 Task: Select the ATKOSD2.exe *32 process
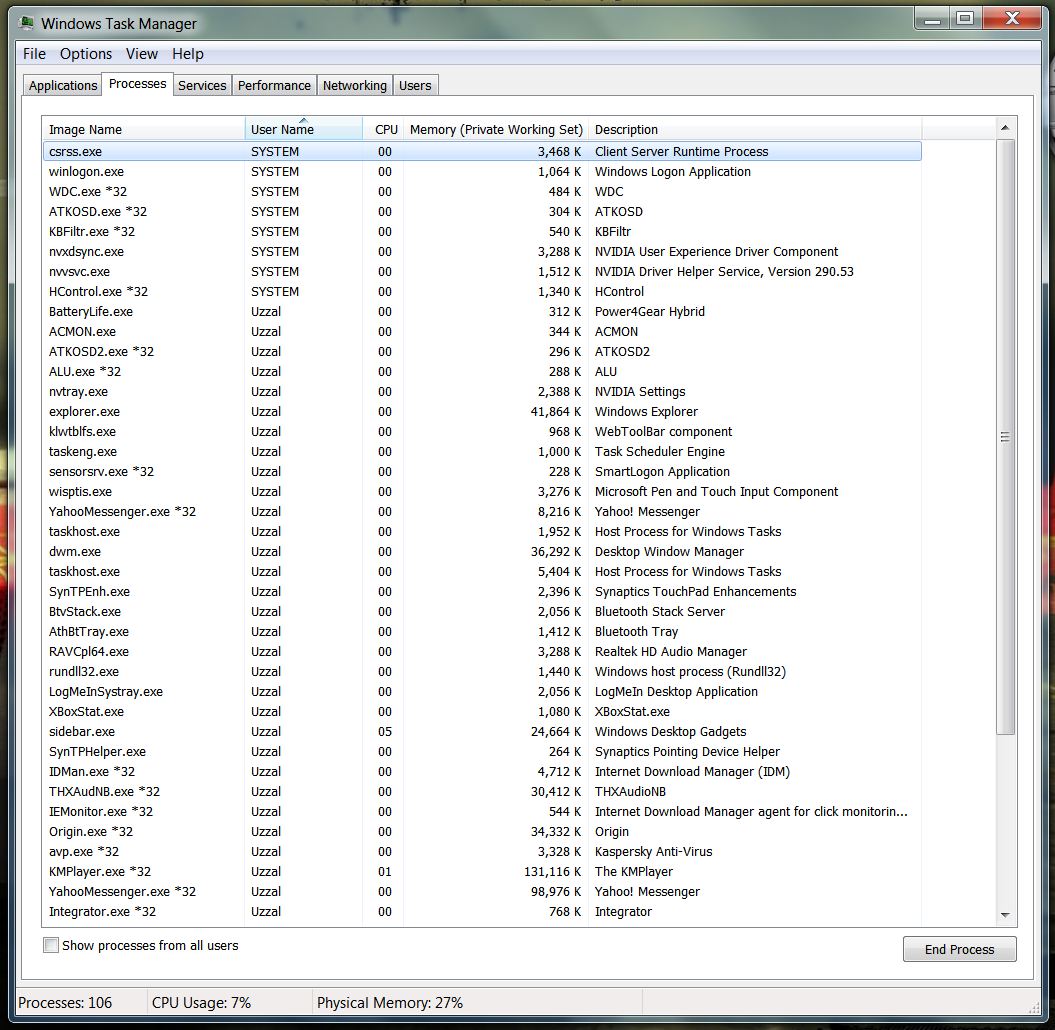(482, 351)
